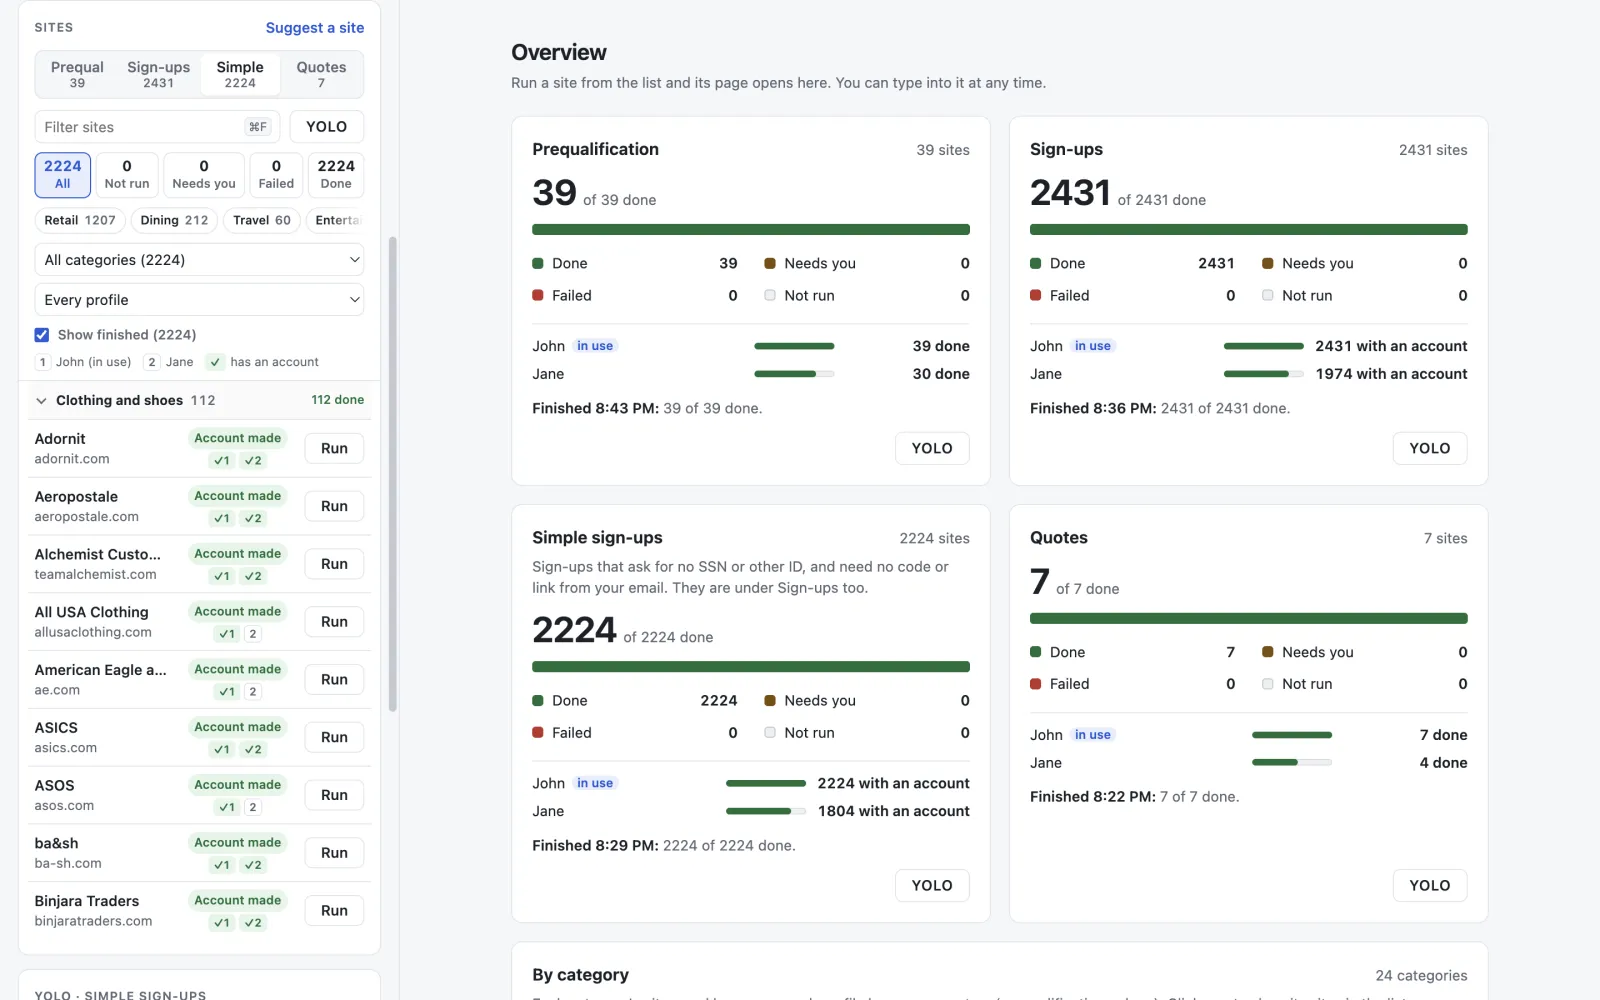Click Jane's progress bar in Quotes card
The height and width of the screenshot is (1000, 1600).
pos(1292,763)
